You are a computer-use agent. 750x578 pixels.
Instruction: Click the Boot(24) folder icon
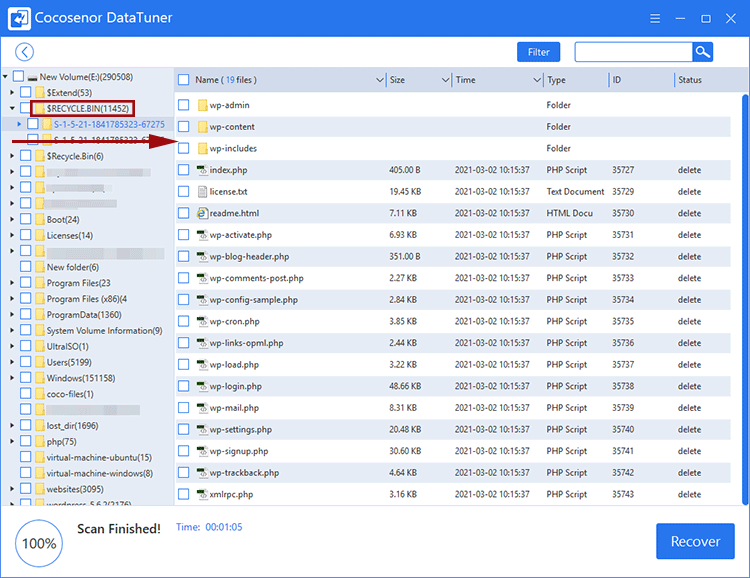pos(40,219)
